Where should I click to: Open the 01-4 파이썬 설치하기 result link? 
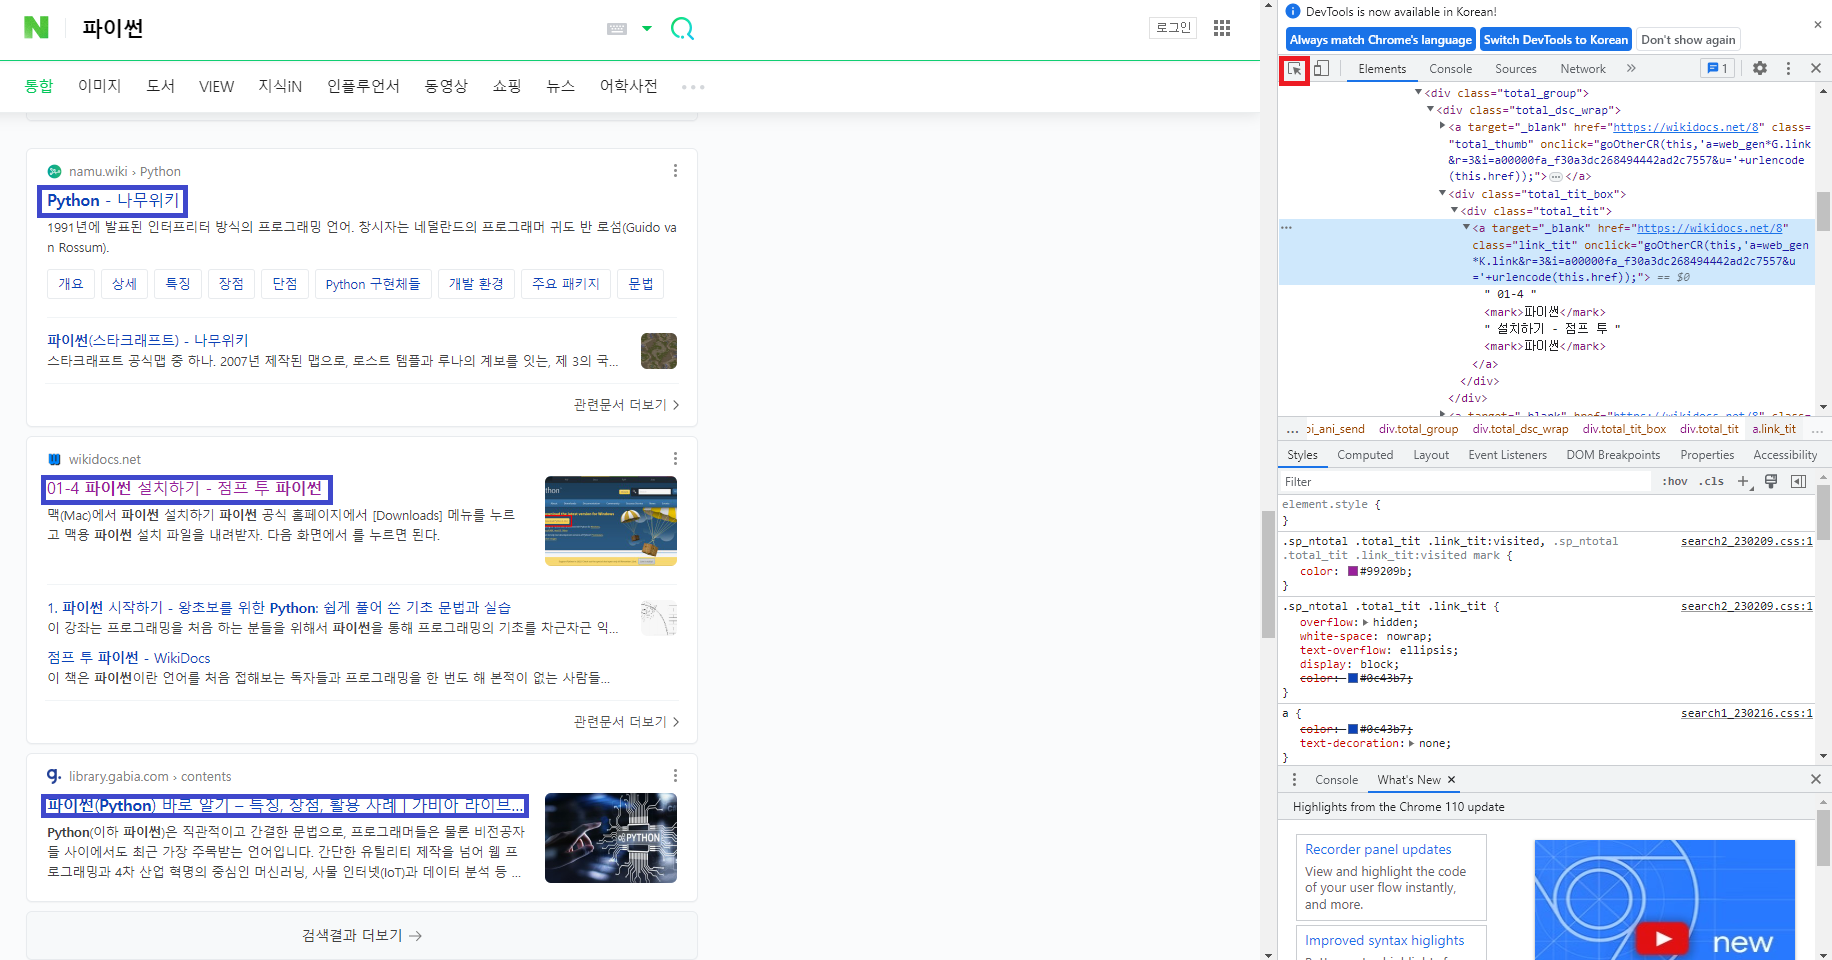coord(185,488)
